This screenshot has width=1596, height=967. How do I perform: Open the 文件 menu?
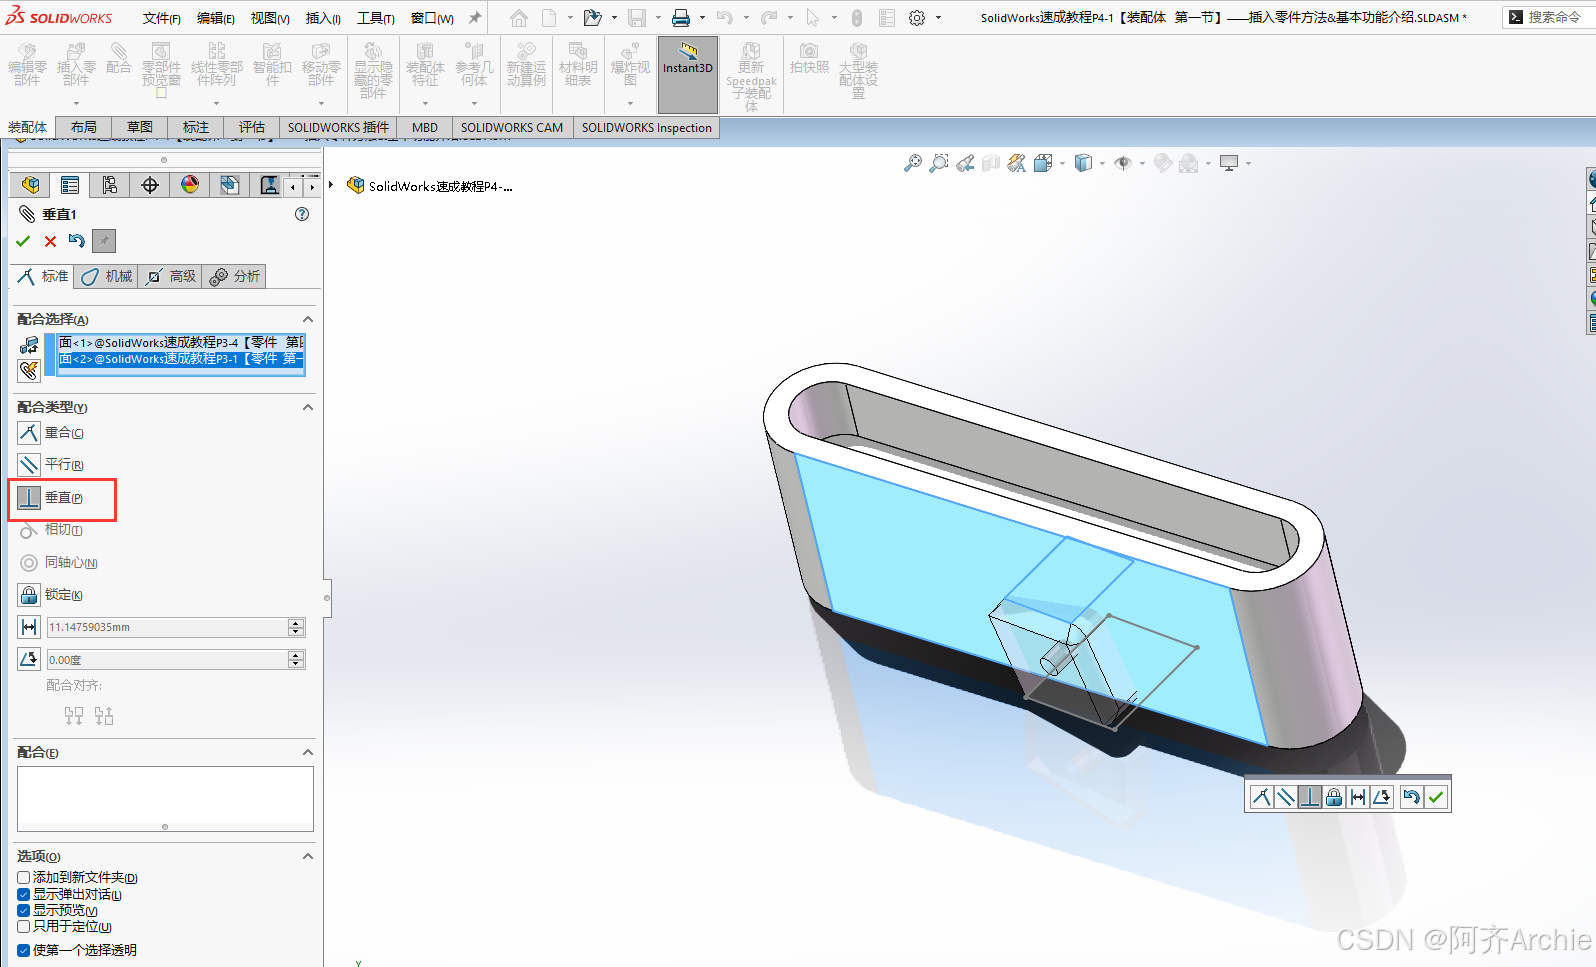(x=162, y=18)
